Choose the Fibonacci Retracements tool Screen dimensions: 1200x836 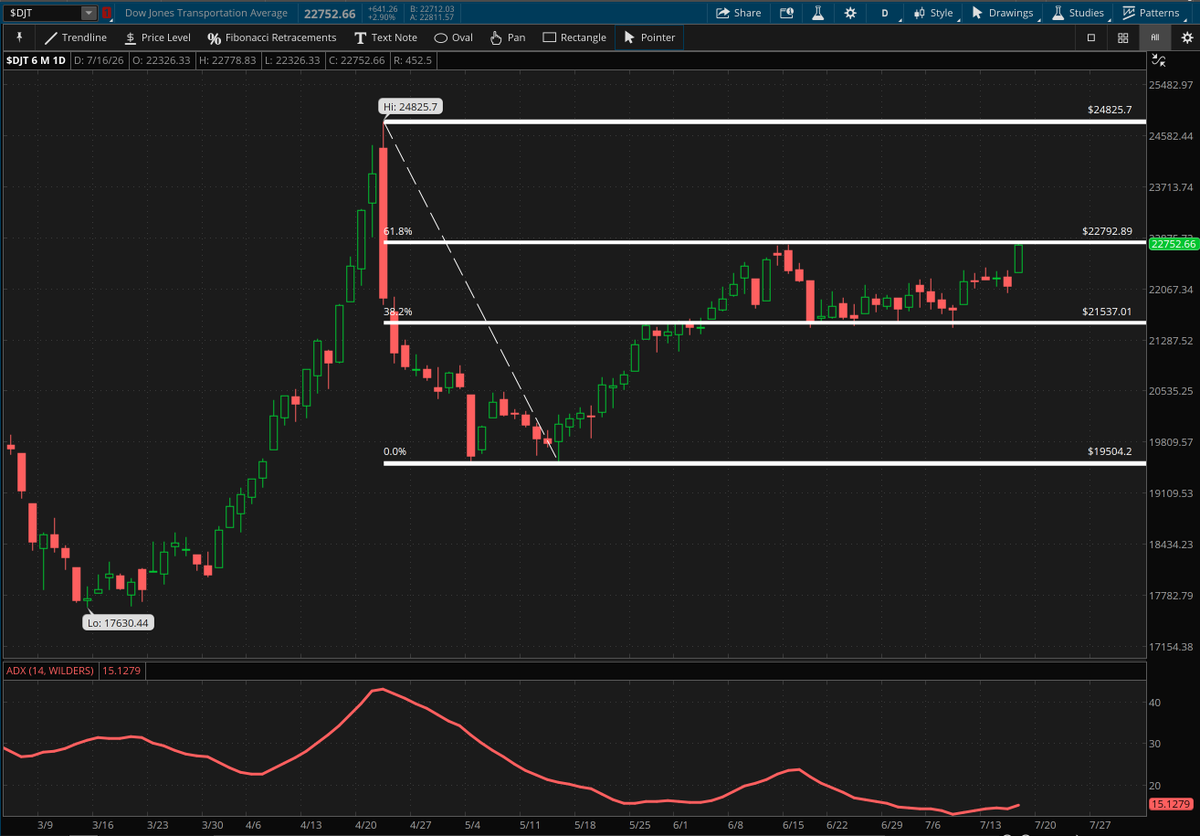[272, 37]
